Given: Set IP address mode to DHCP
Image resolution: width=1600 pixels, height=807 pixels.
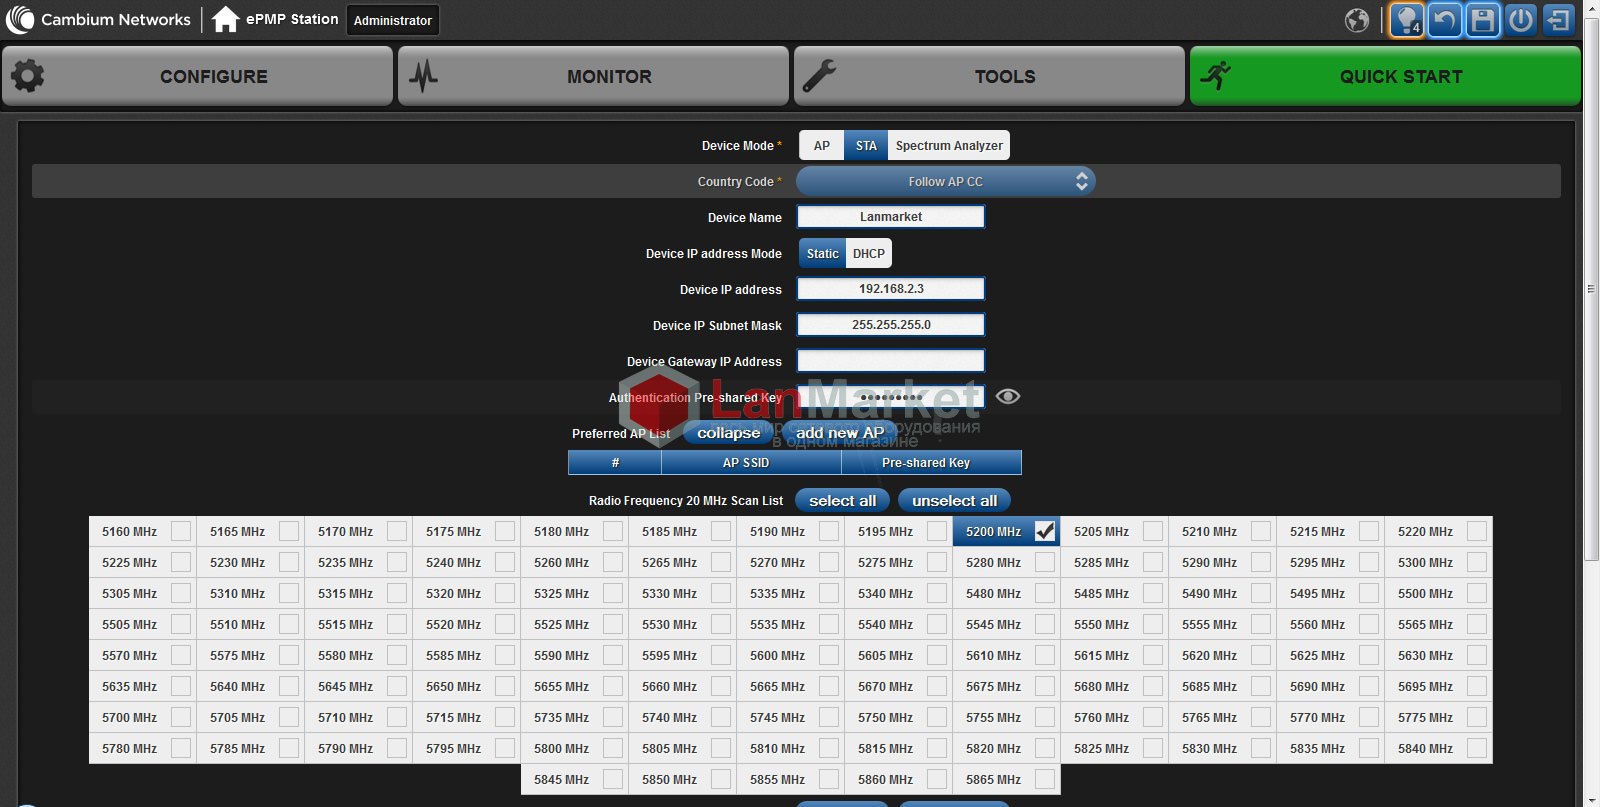Looking at the screenshot, I should pyautogui.click(x=868, y=254).
